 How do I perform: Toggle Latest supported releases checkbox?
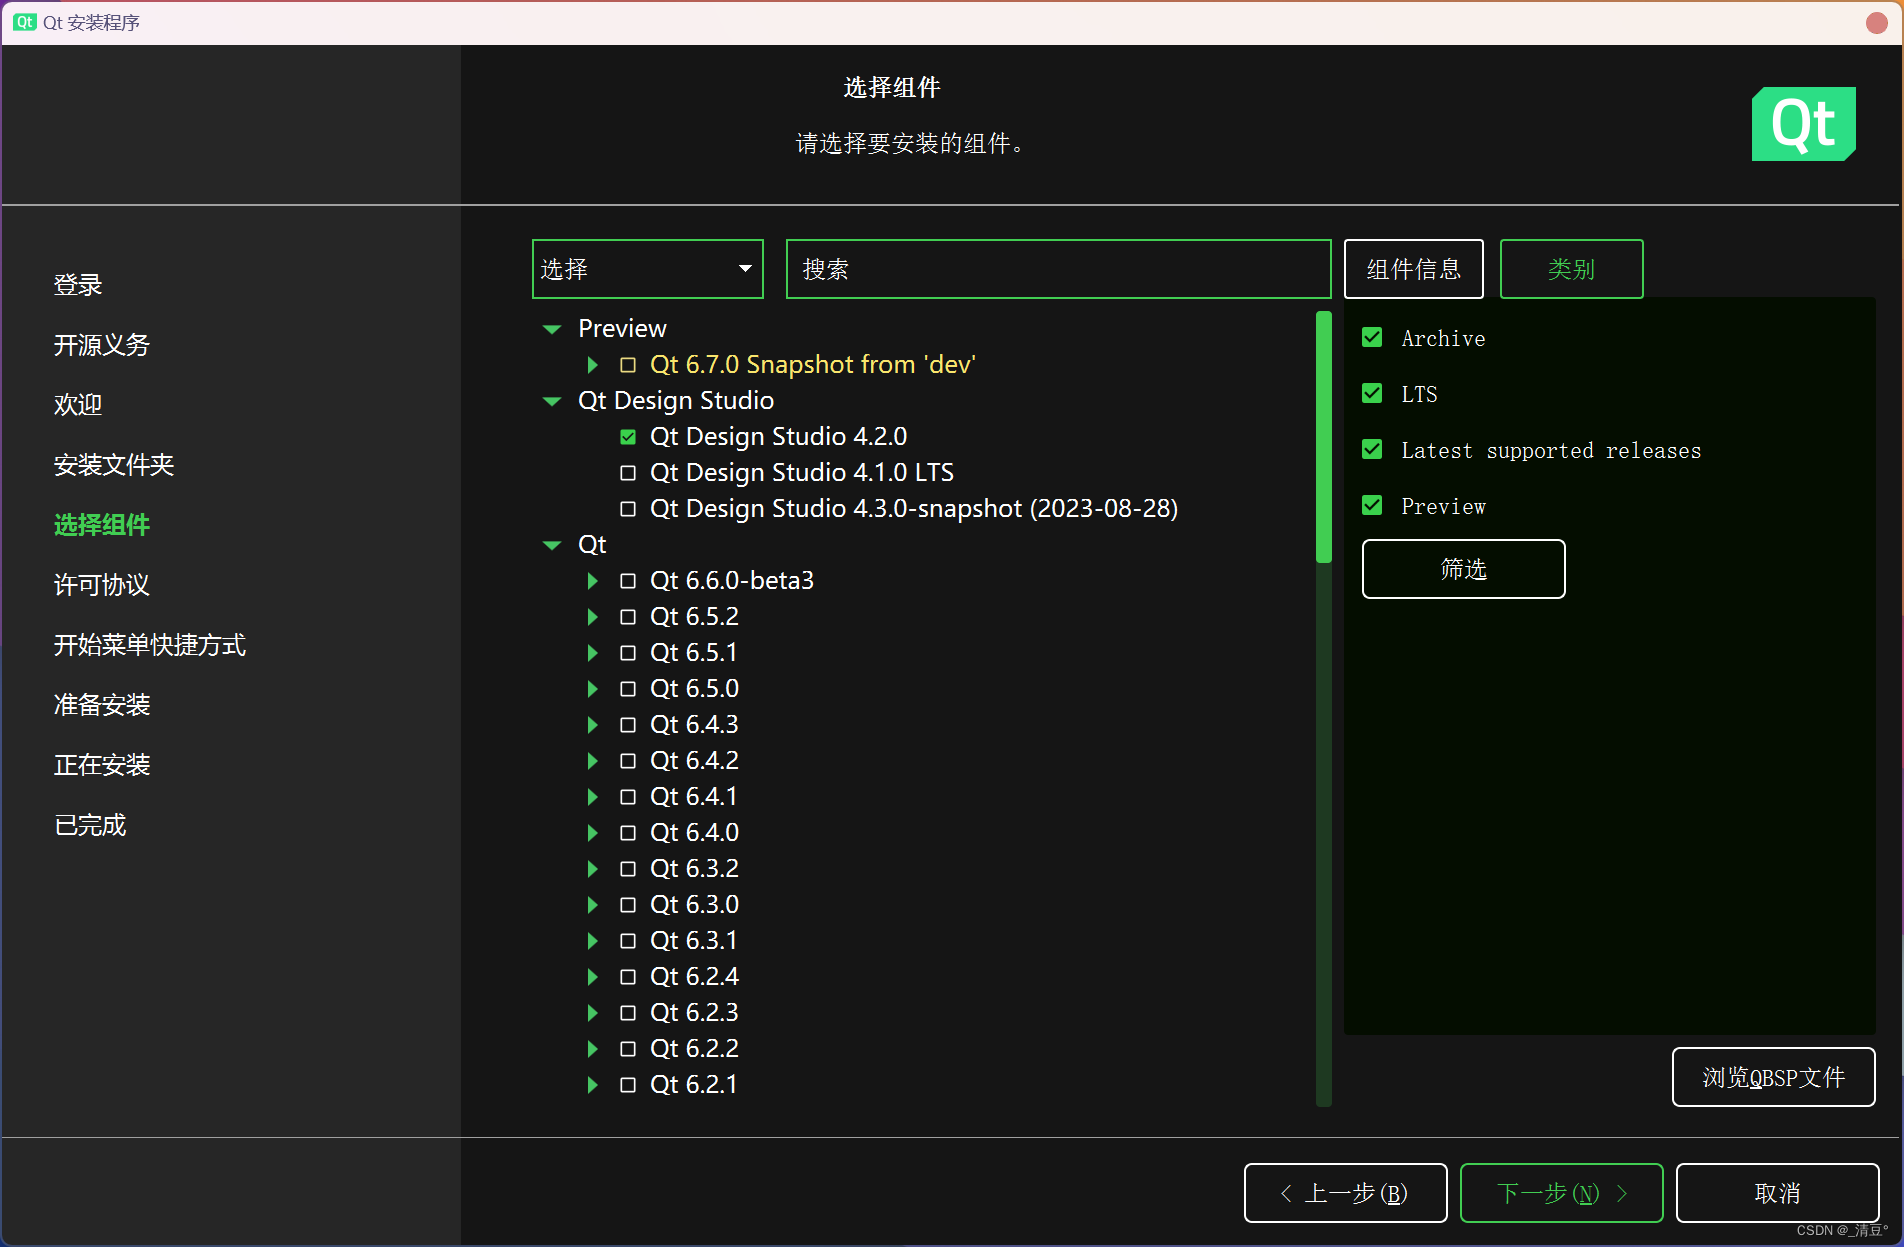pos(1372,450)
